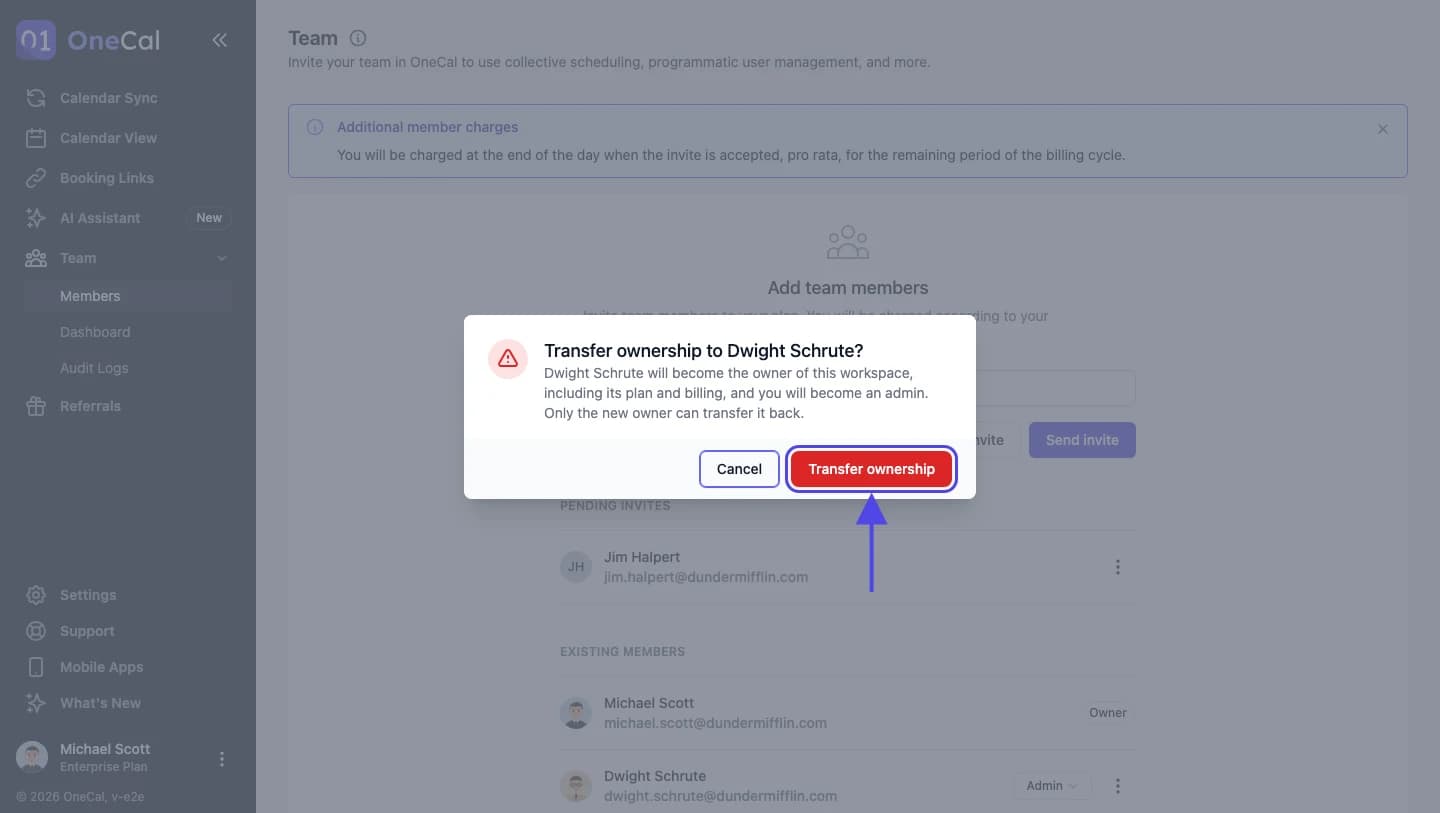Viewport: 1440px width, 813px height.
Task: Click the Settings gear icon
Action: (36, 595)
